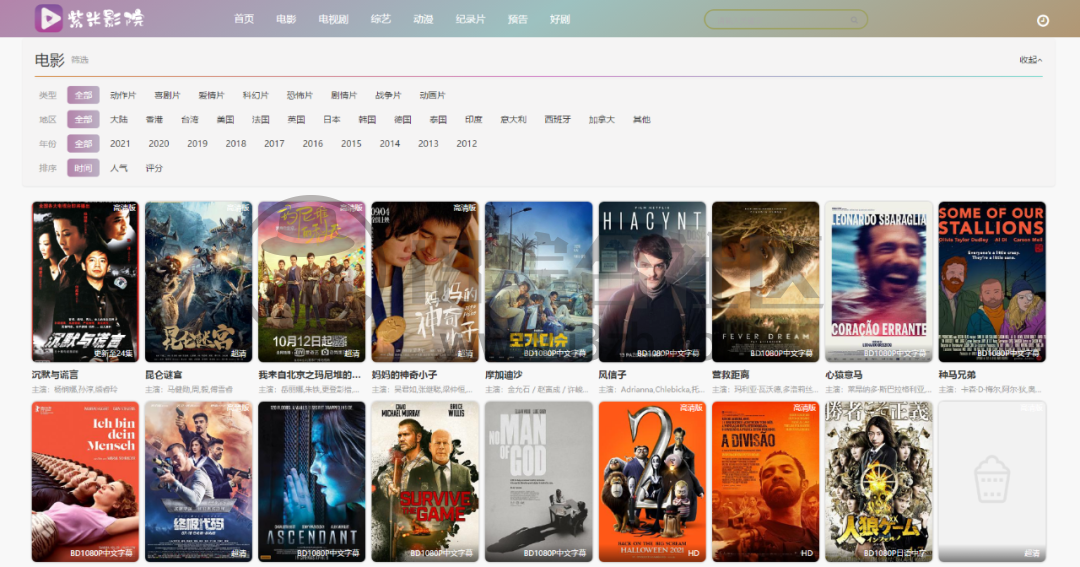Filter by genre 科幻片
Image resolution: width=1080 pixels, height=567 pixels.
(256, 95)
